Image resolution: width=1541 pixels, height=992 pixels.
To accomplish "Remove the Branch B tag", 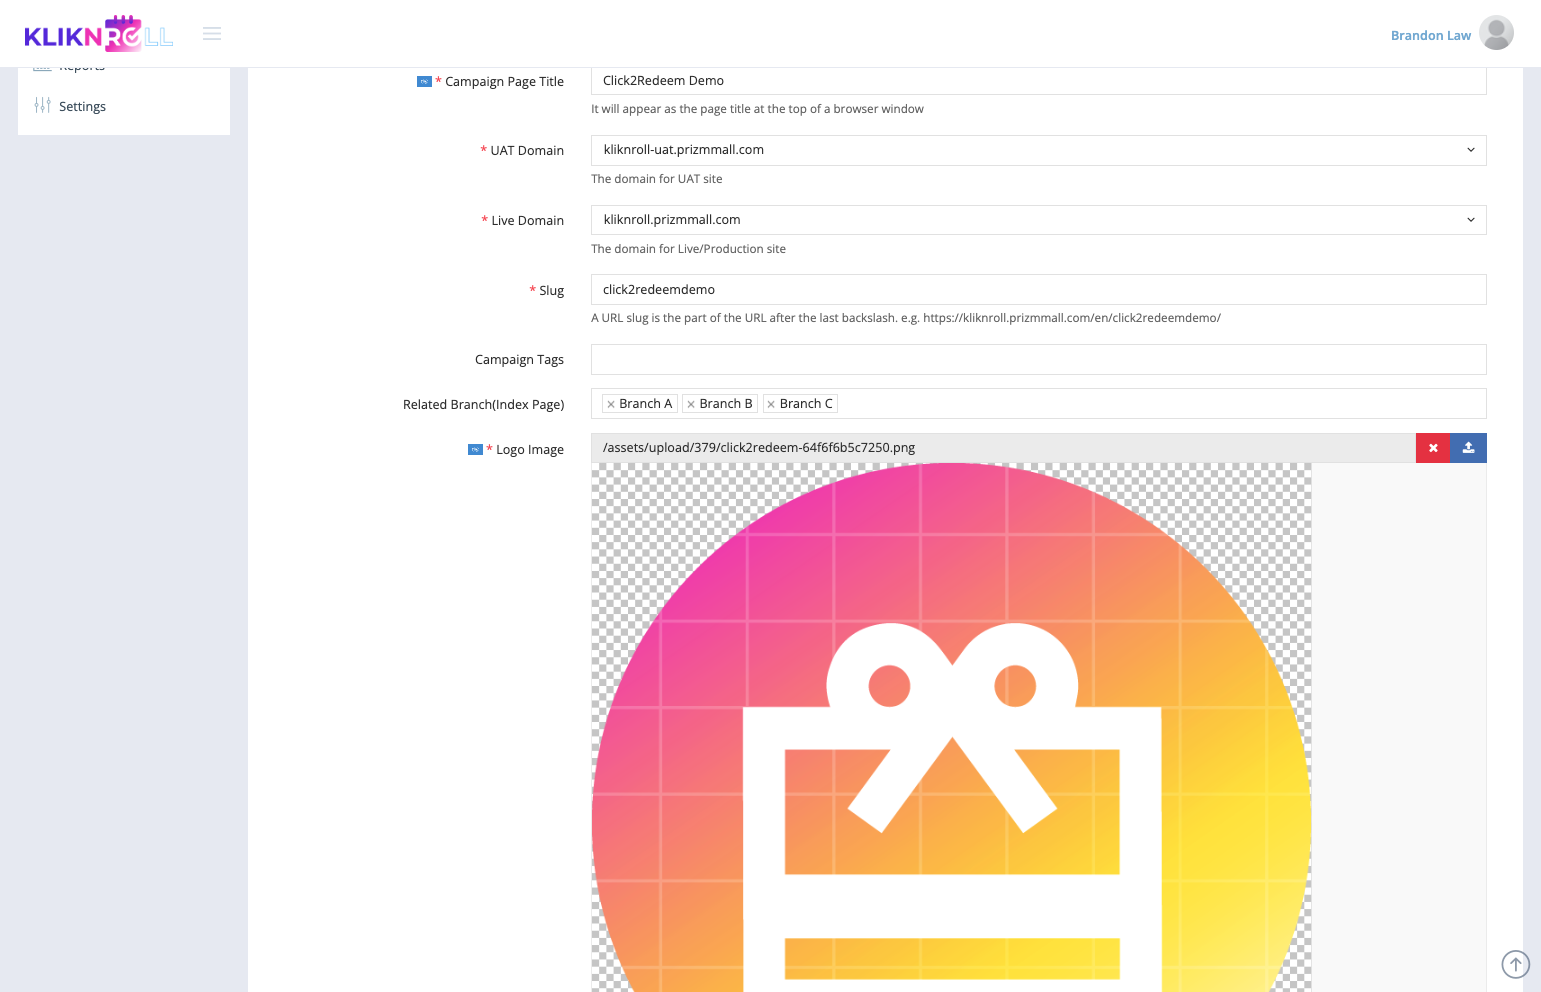I will point(691,404).
